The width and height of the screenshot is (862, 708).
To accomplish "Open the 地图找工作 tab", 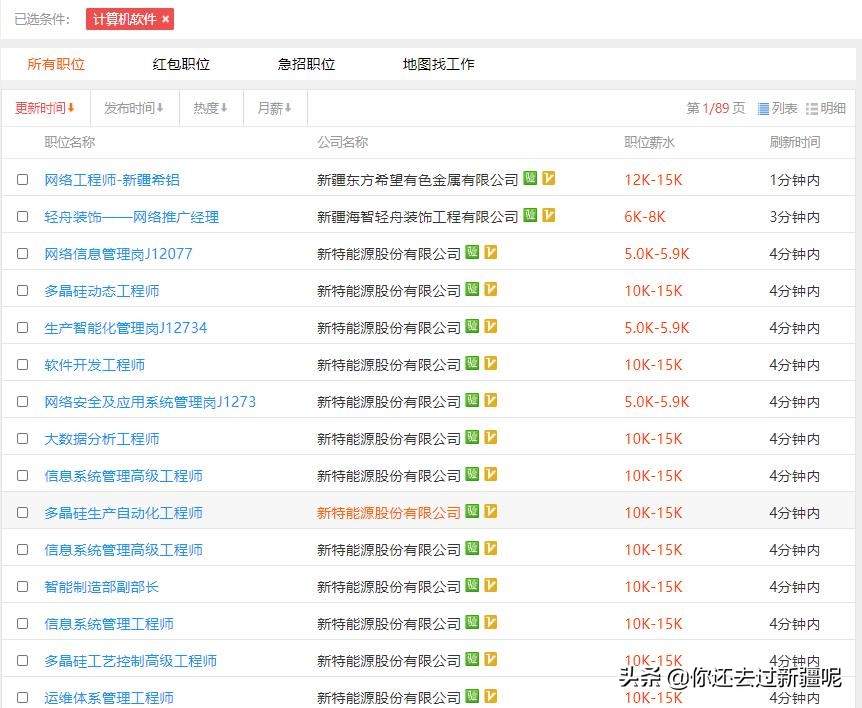I will click(x=437, y=63).
